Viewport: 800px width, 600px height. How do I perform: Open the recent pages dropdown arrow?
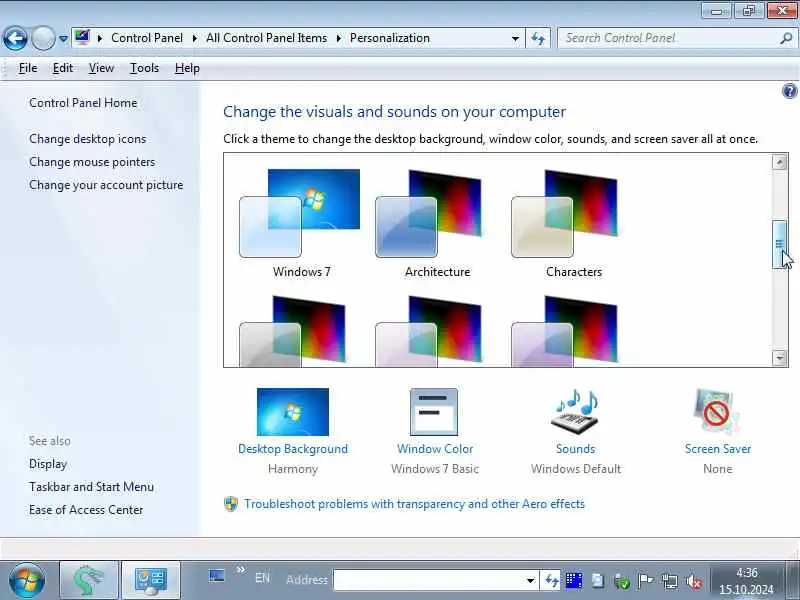tap(63, 38)
